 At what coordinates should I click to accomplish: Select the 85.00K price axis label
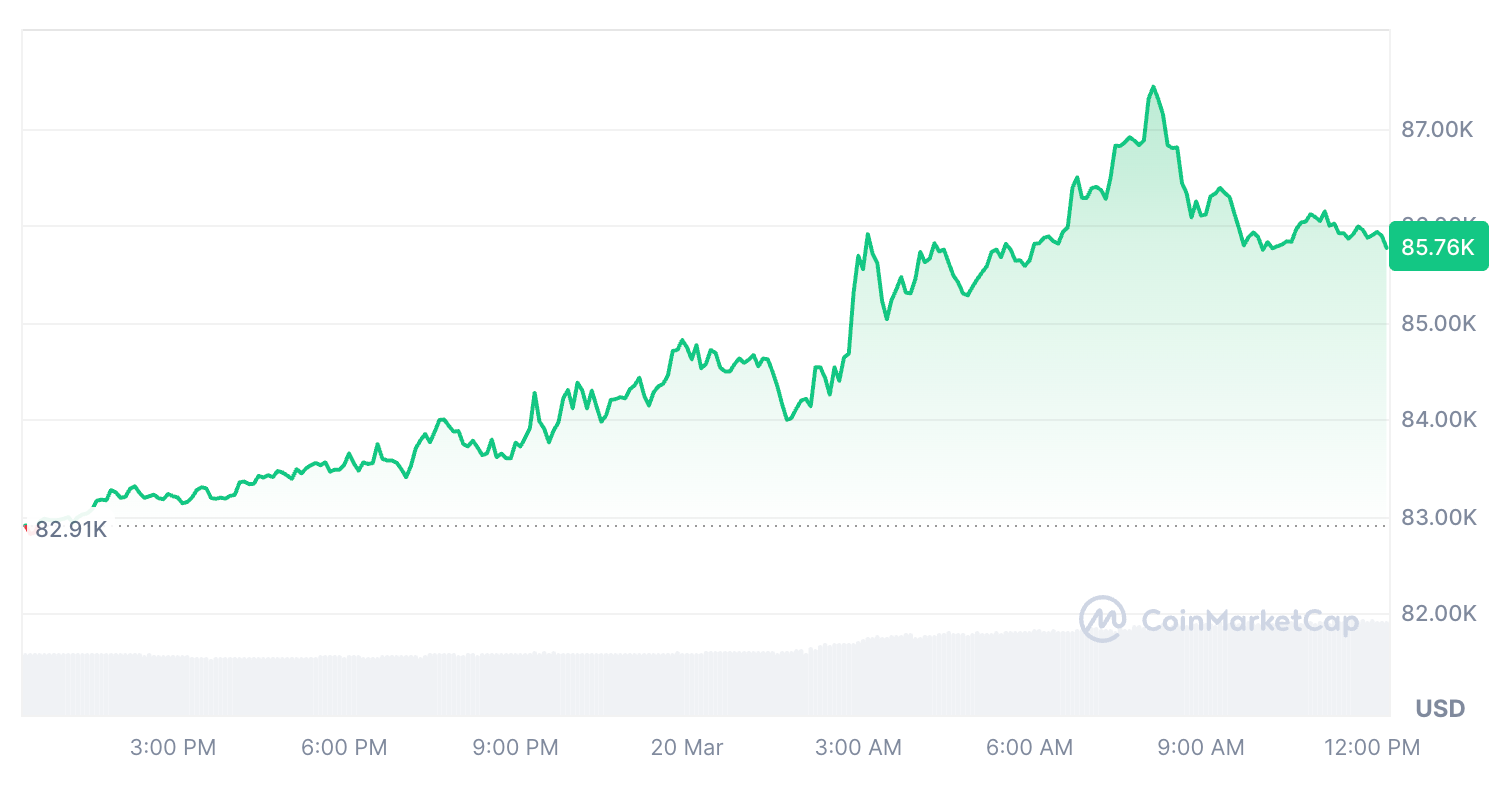[x=1438, y=324]
